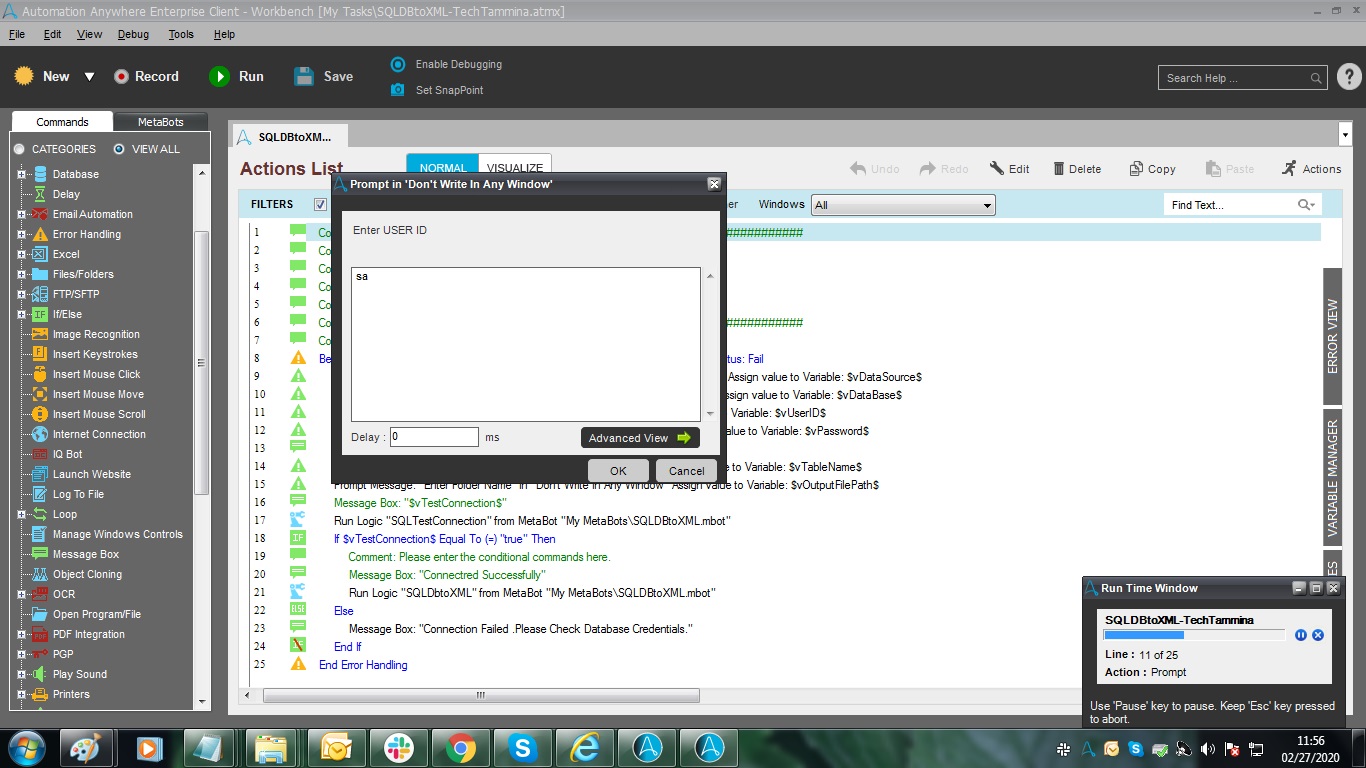Click the Run button in toolbar
The width and height of the screenshot is (1366, 768).
[x=236, y=76]
